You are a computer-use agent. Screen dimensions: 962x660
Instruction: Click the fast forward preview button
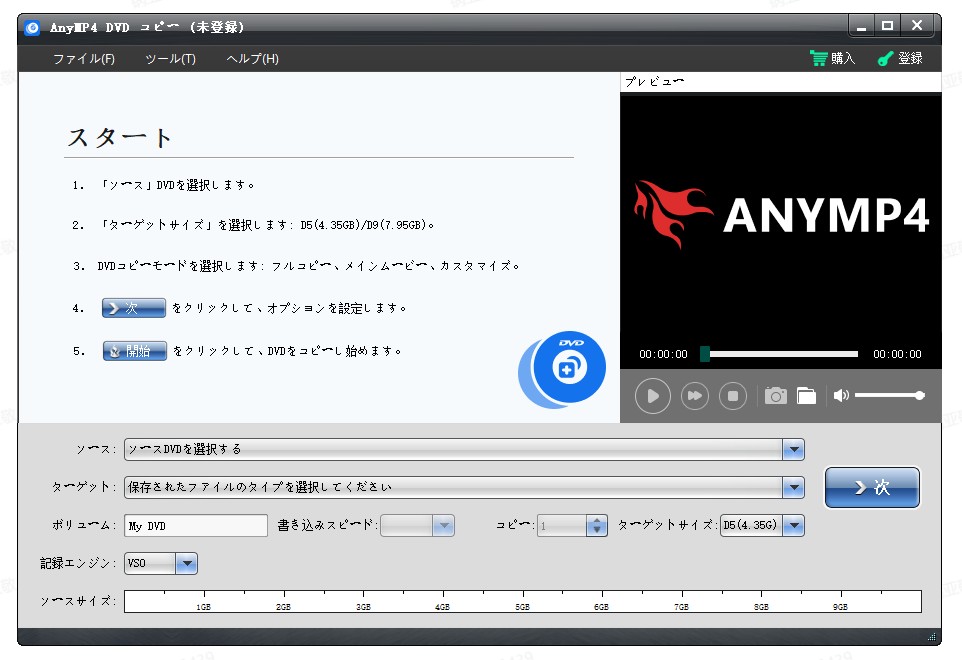click(695, 396)
